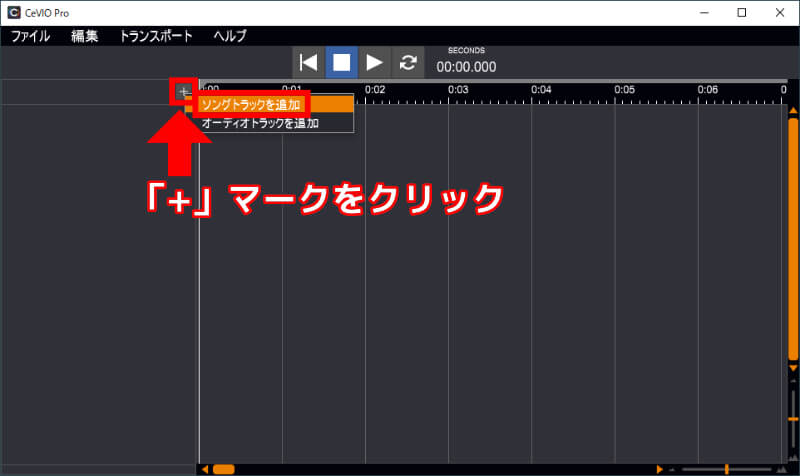Click the vertical scrollbar down arrow
Screen dimensions: 800x476
coord(793,368)
